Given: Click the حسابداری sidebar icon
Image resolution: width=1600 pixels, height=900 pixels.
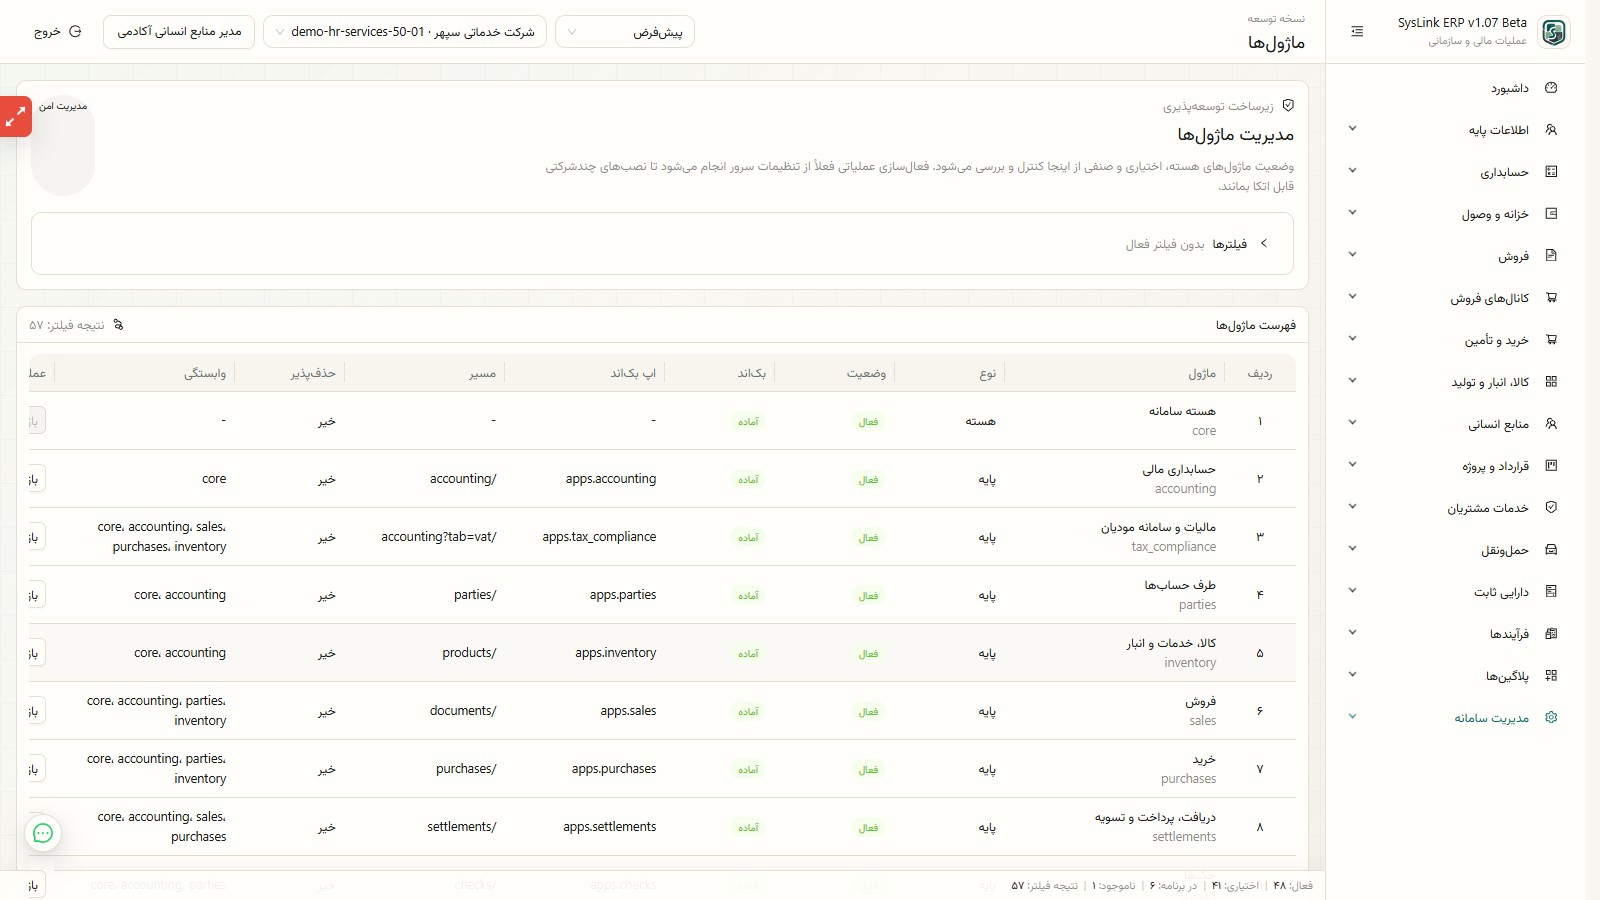Looking at the screenshot, I should [1551, 172].
